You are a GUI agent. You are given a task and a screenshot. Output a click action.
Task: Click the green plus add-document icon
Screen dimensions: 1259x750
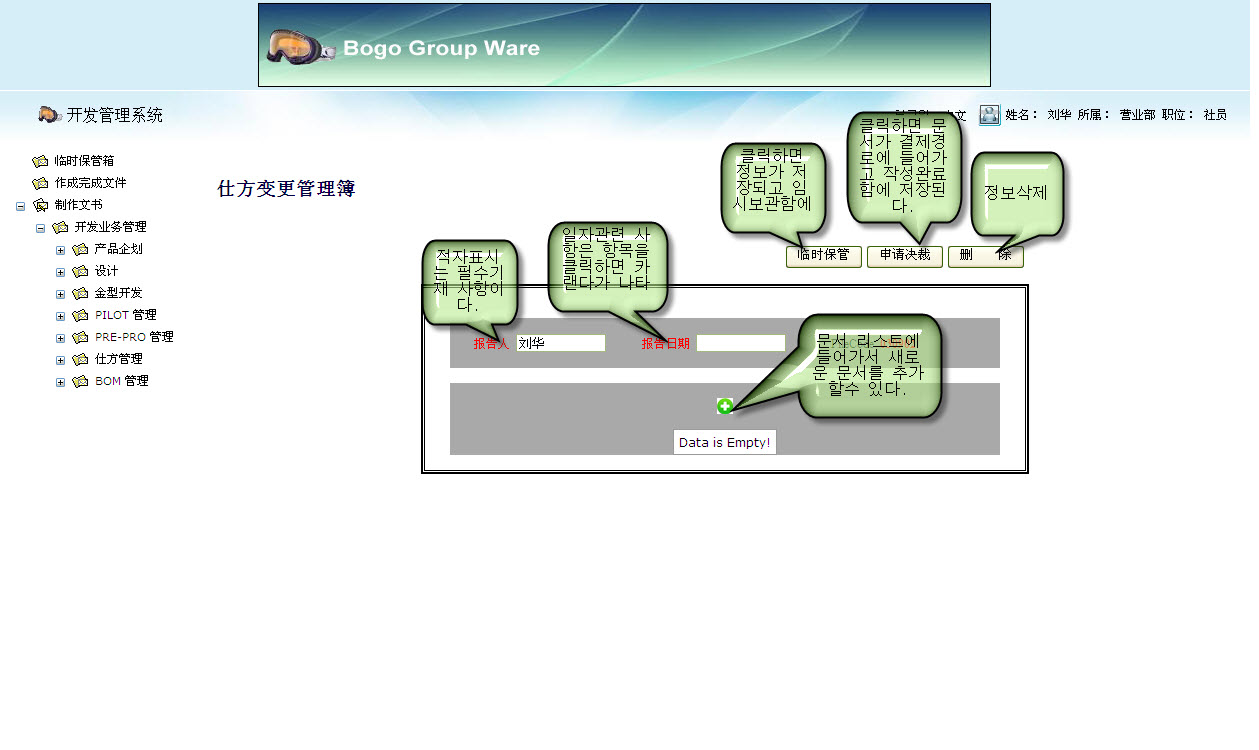[725, 406]
